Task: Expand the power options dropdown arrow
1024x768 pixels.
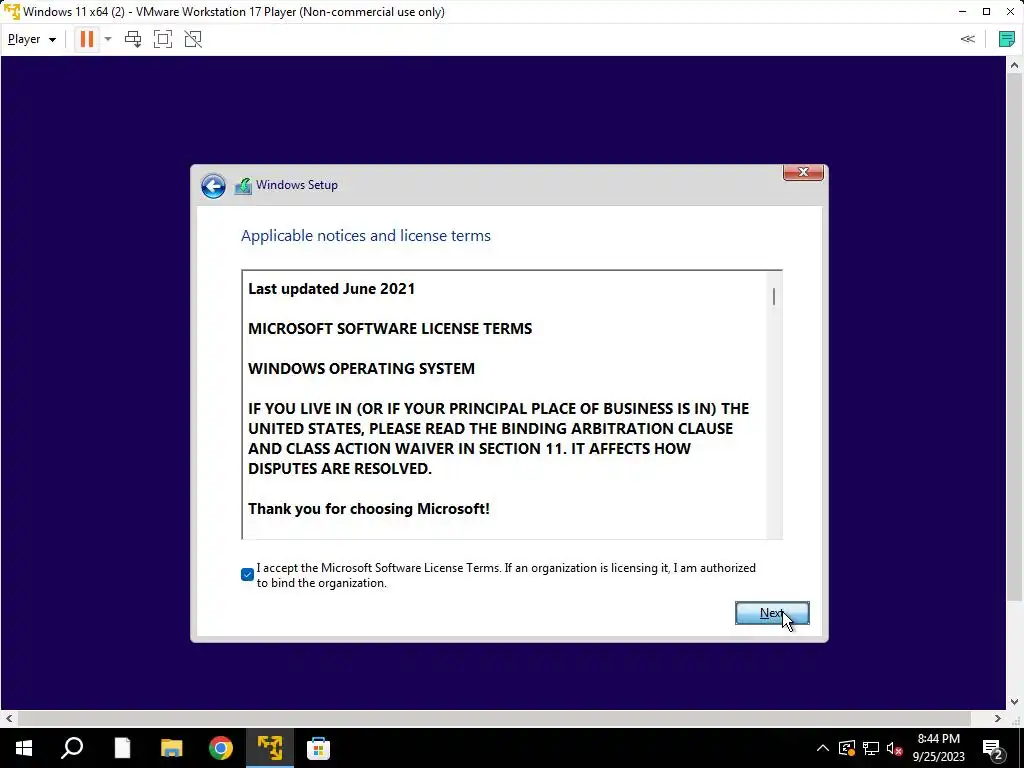Action: click(108, 39)
